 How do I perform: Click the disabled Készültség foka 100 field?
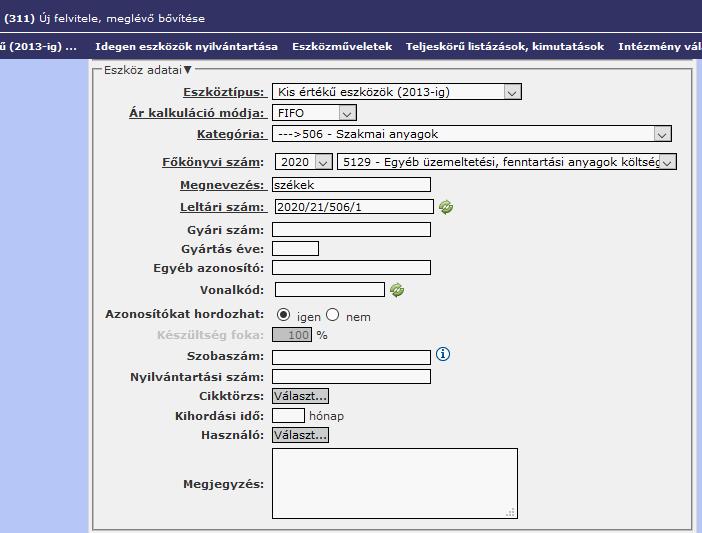292,335
